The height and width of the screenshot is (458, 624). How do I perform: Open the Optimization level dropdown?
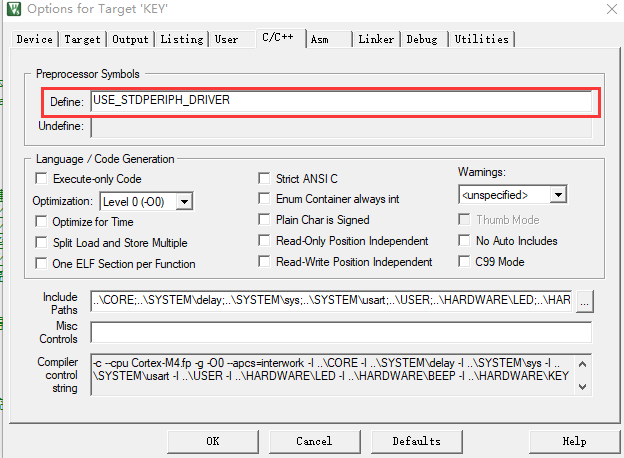pos(184,201)
